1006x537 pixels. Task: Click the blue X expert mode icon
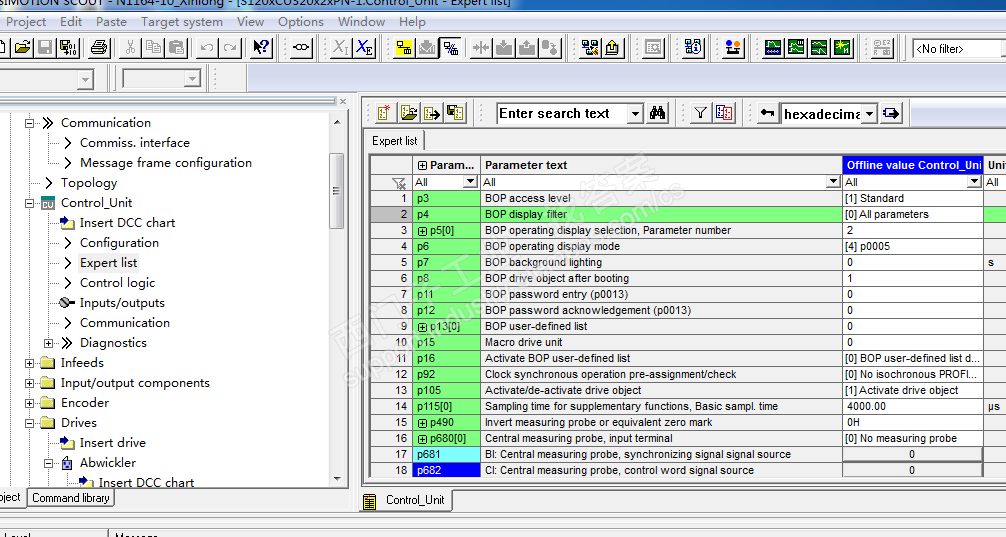(x=364, y=47)
